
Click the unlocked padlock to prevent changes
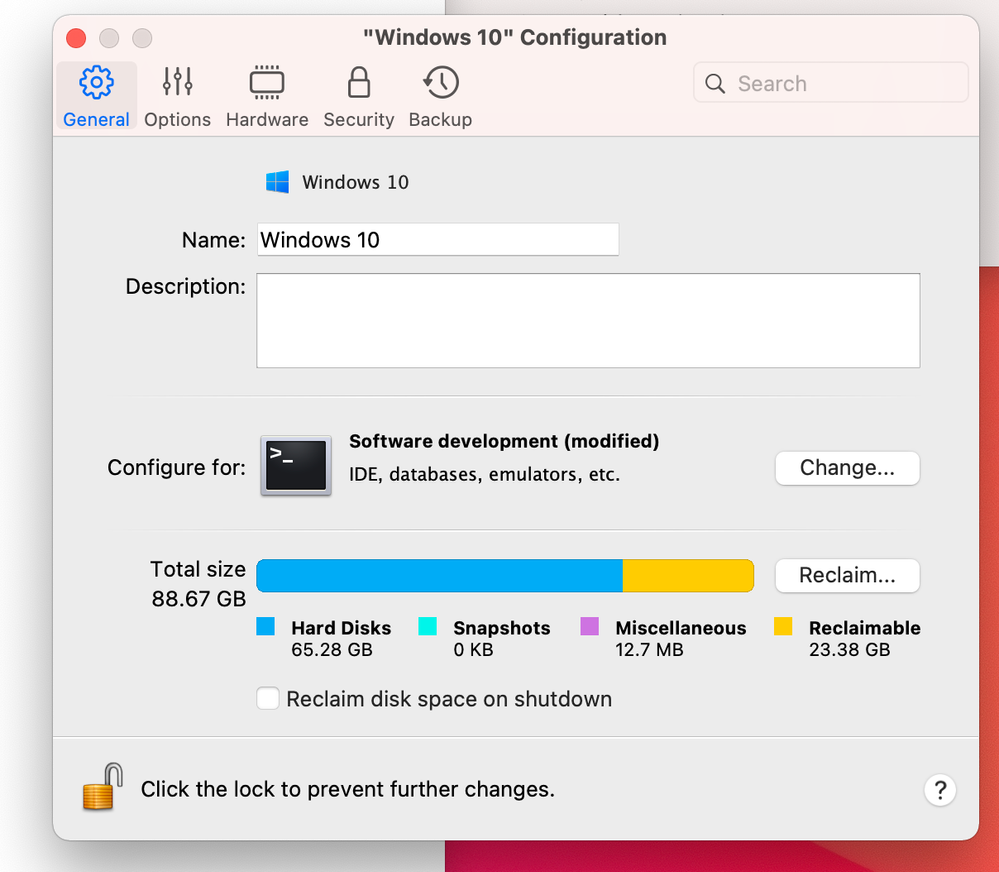[x=103, y=787]
